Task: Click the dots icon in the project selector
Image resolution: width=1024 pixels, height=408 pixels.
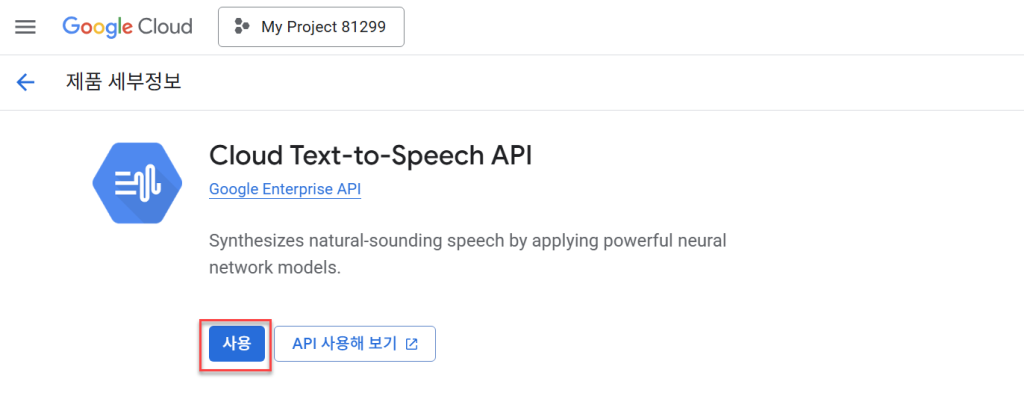Action: point(242,27)
